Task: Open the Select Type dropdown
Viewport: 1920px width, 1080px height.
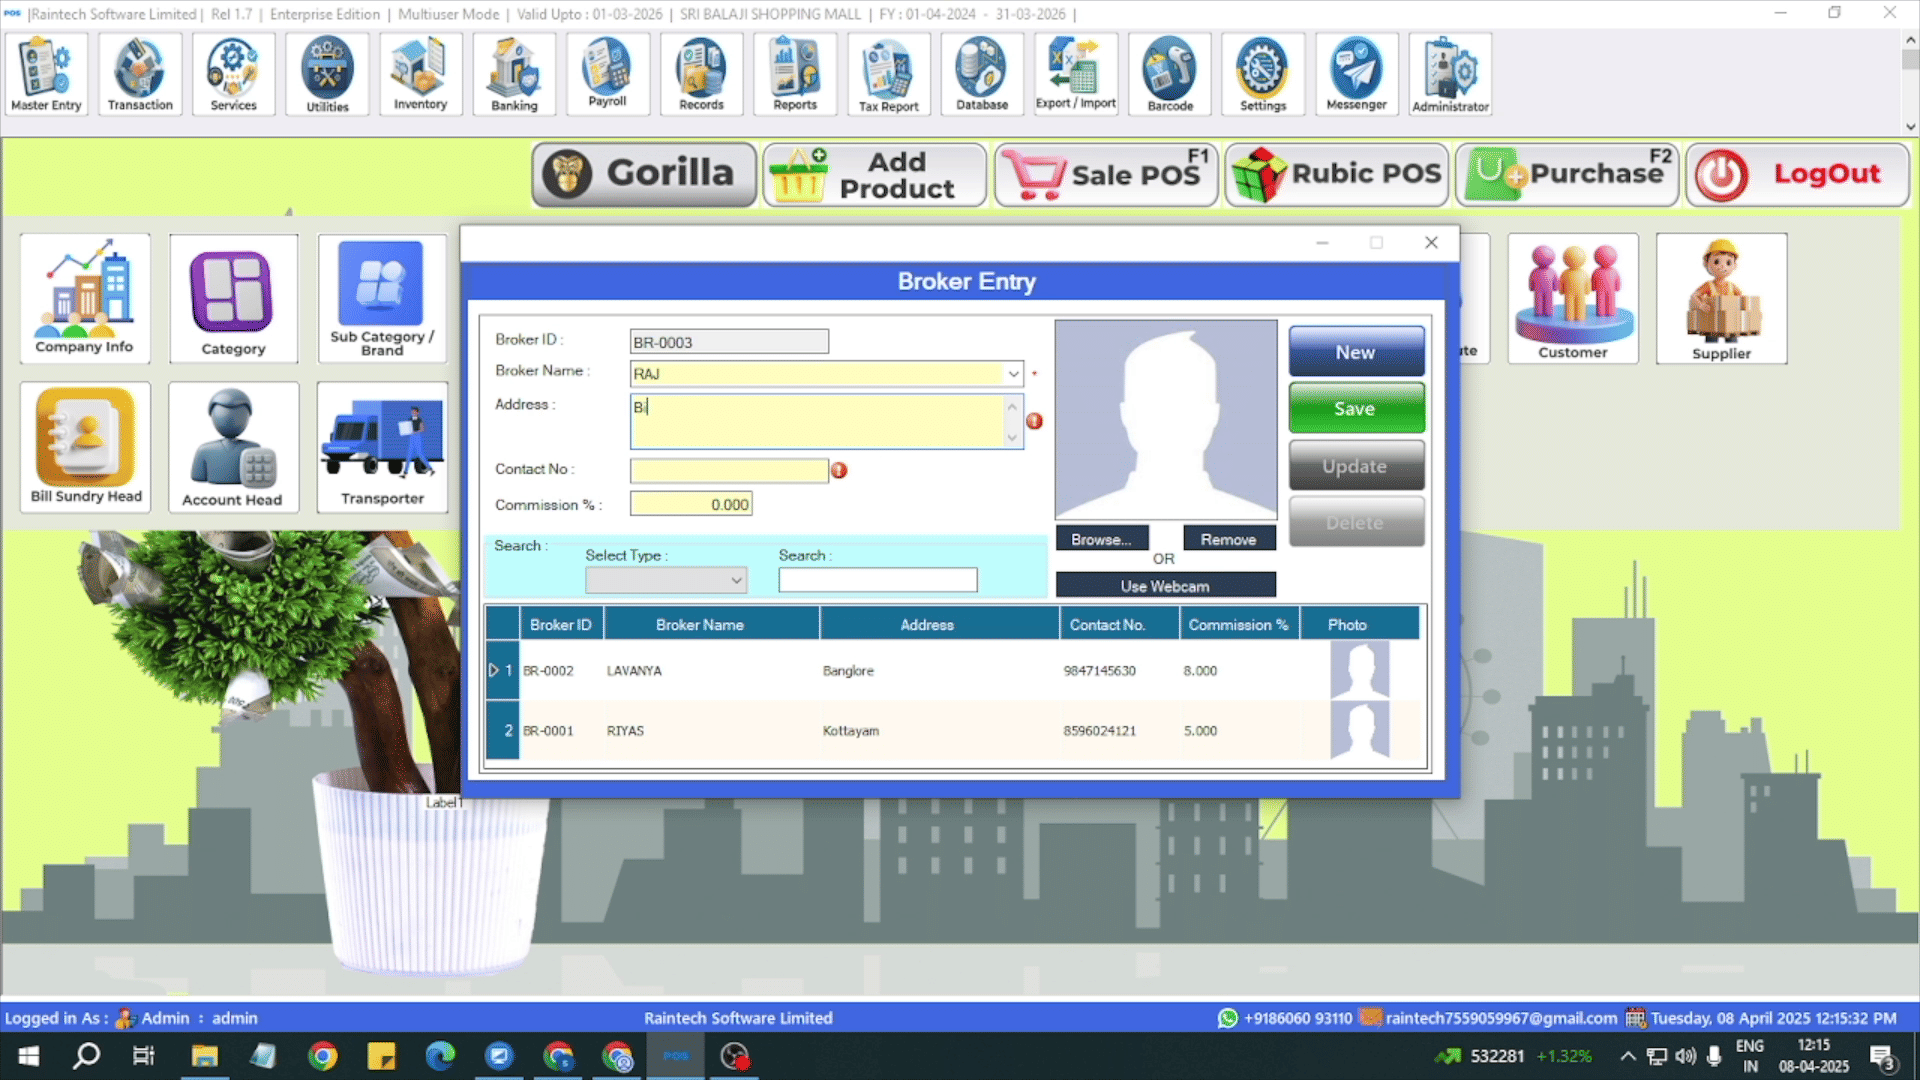Action: (736, 580)
